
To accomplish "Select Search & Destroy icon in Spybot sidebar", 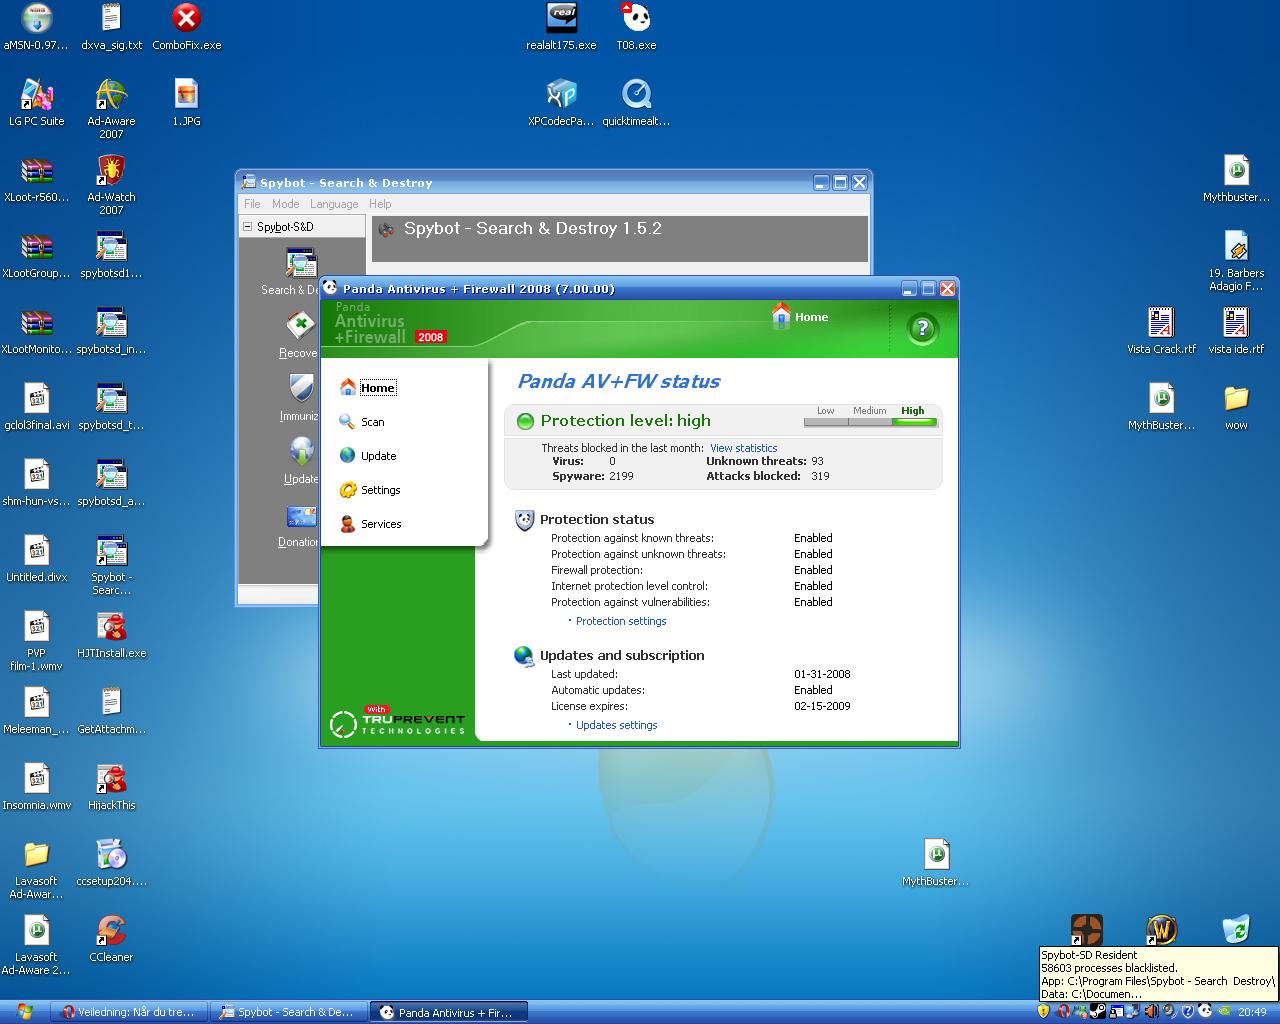I will [300, 264].
